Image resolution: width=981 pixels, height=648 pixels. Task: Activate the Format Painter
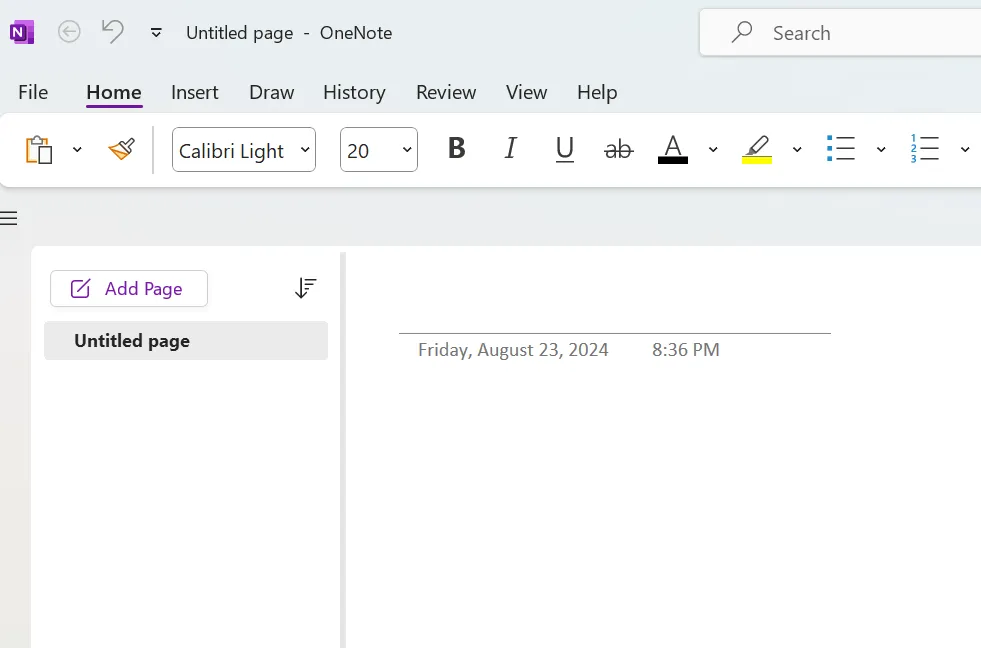pos(121,149)
